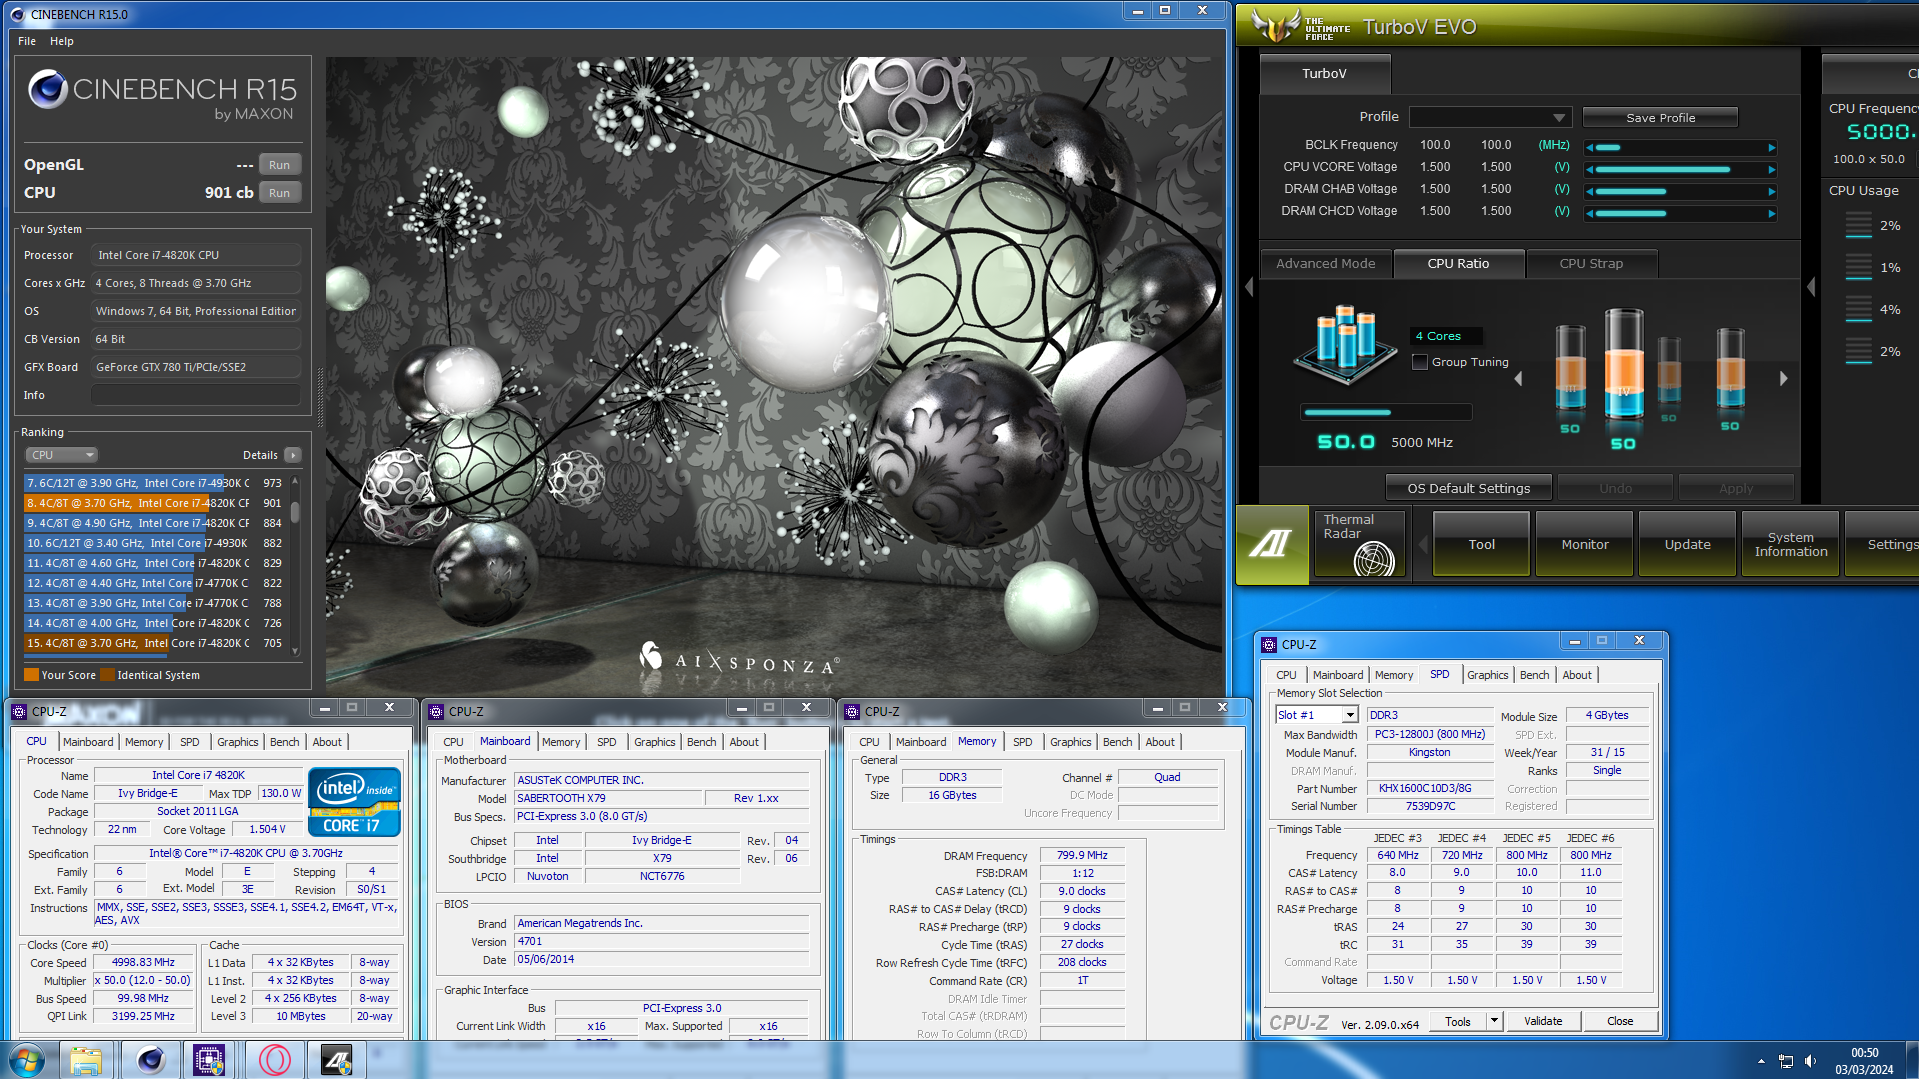Run the CPU benchmark

[x=279, y=193]
